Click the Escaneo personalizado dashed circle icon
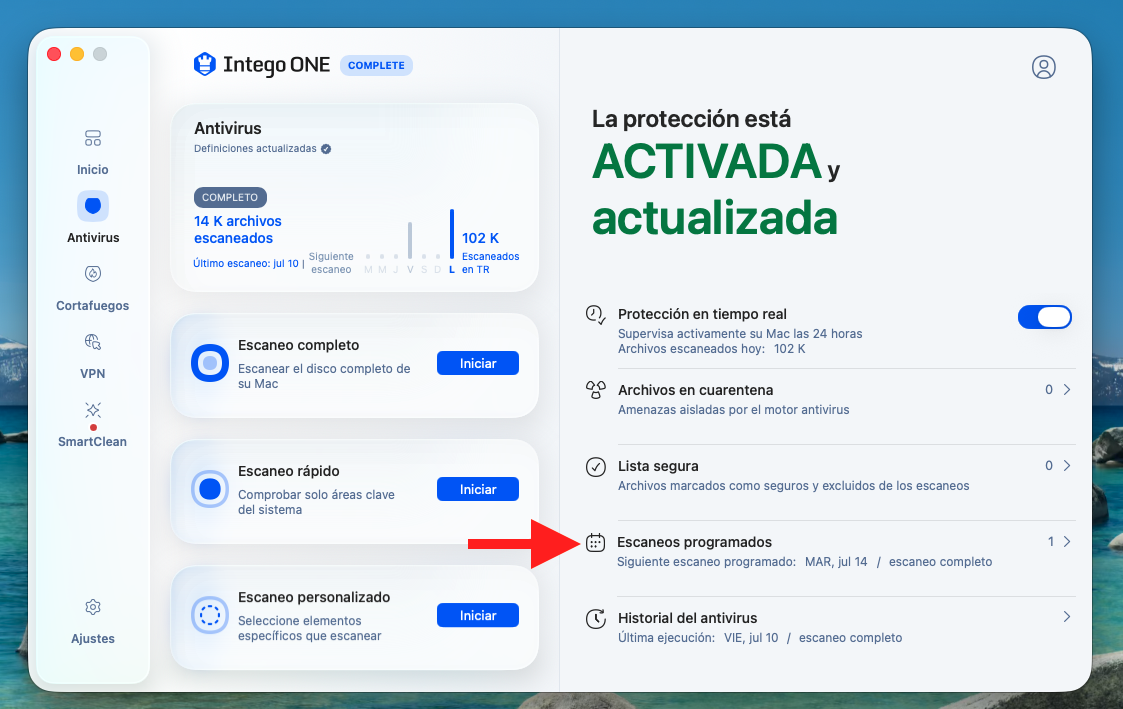The image size is (1123, 709). pos(210,615)
